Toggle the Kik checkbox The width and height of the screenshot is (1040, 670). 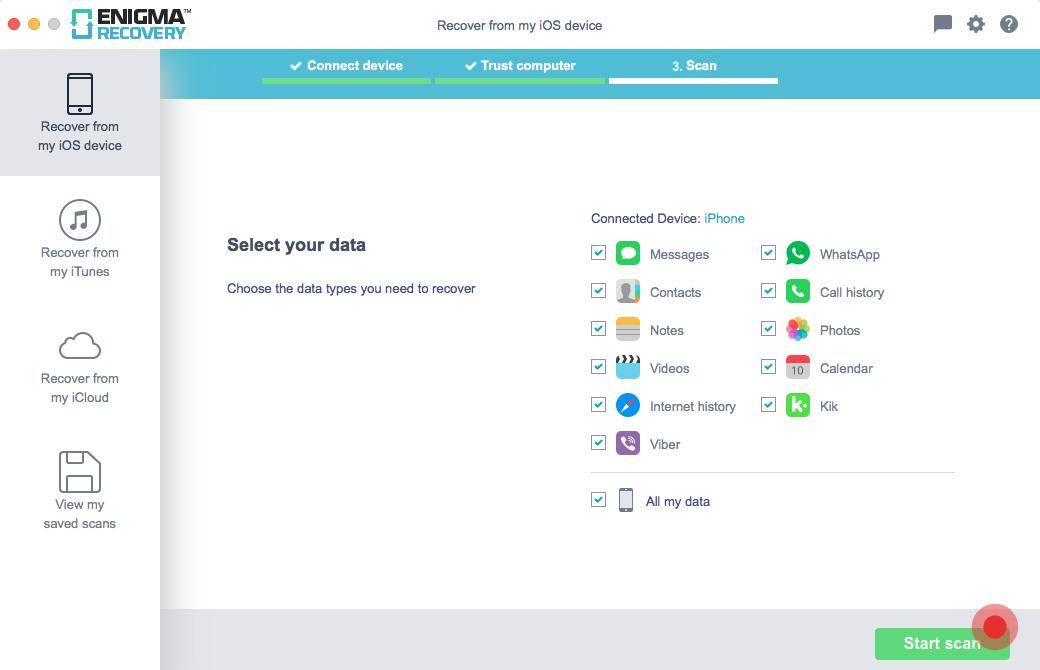[768, 404]
